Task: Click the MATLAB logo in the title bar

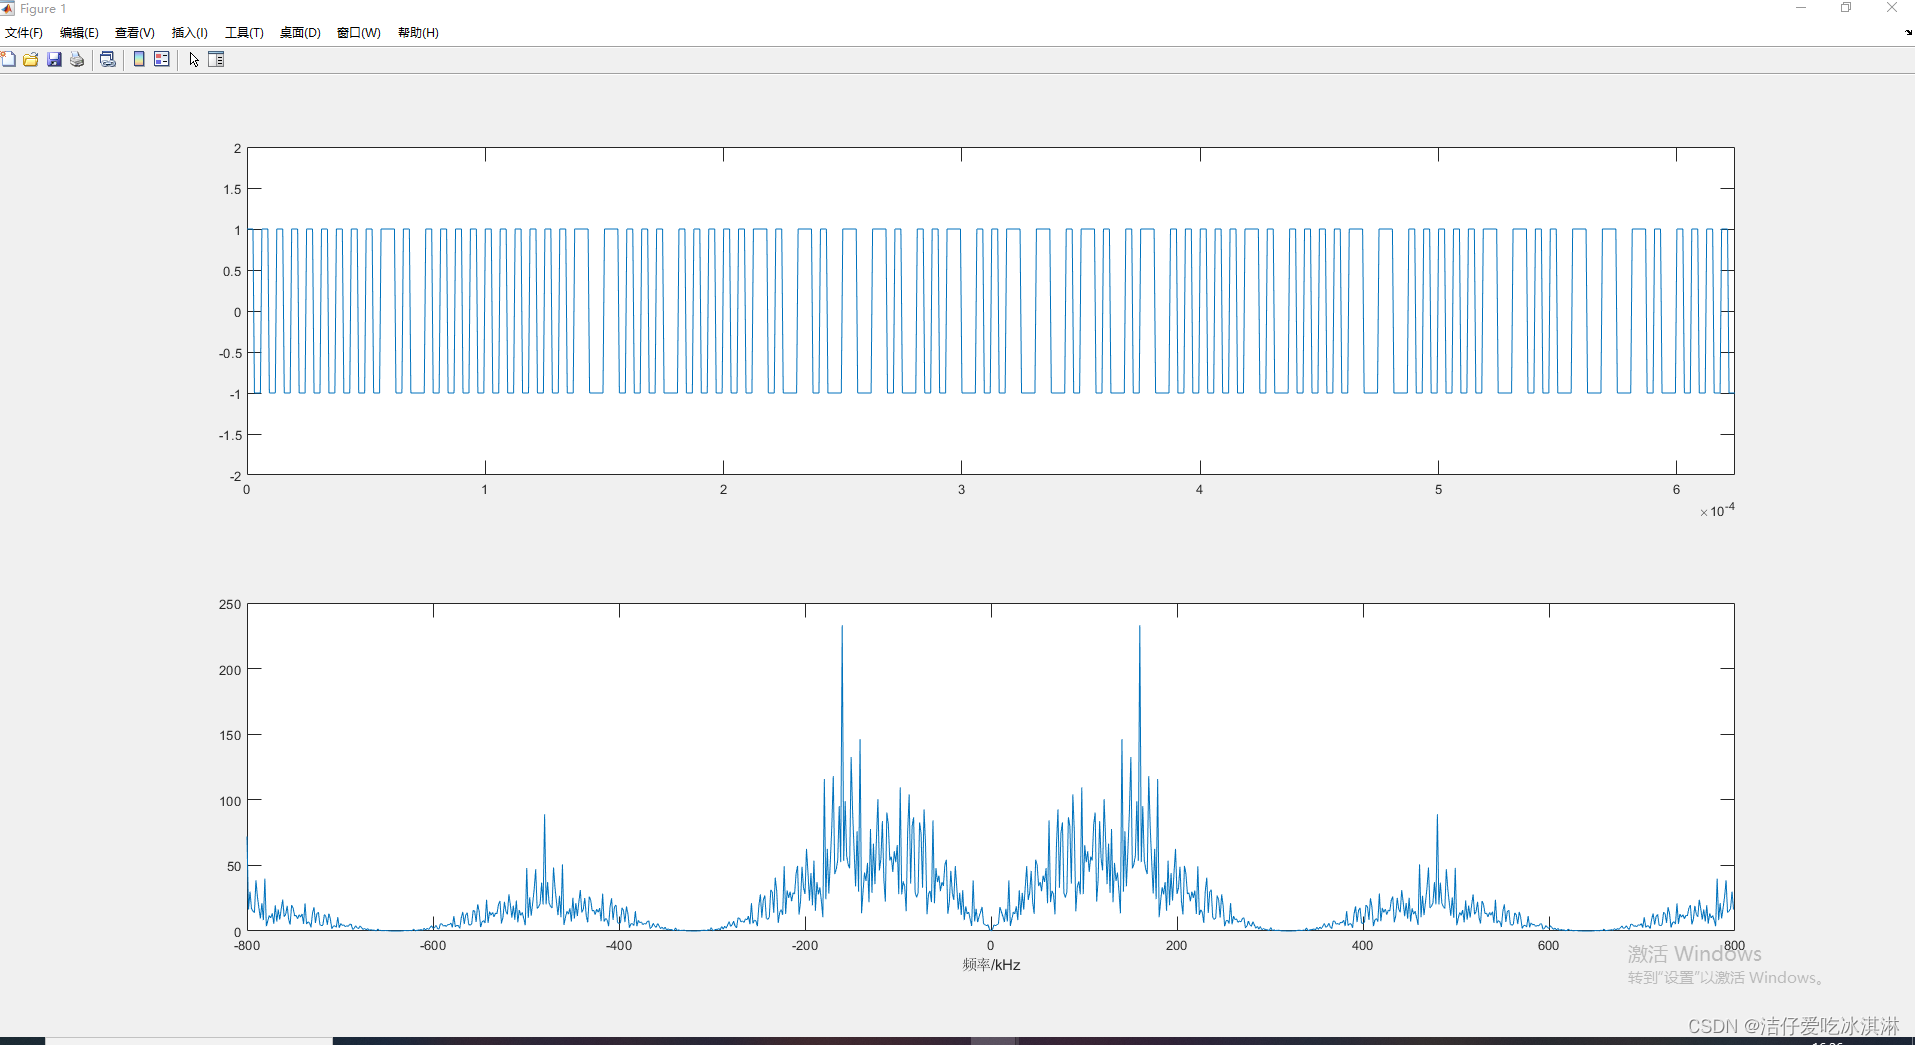Action: (7, 8)
